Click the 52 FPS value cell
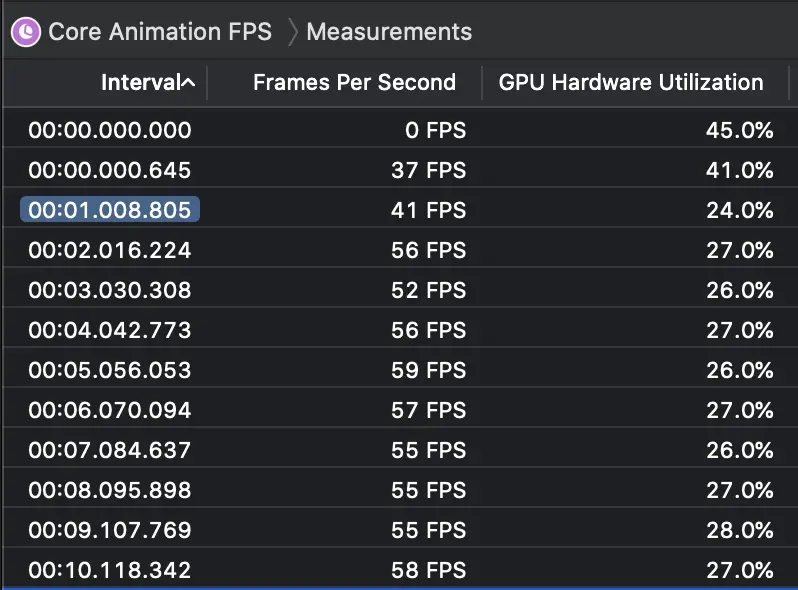 pos(428,290)
